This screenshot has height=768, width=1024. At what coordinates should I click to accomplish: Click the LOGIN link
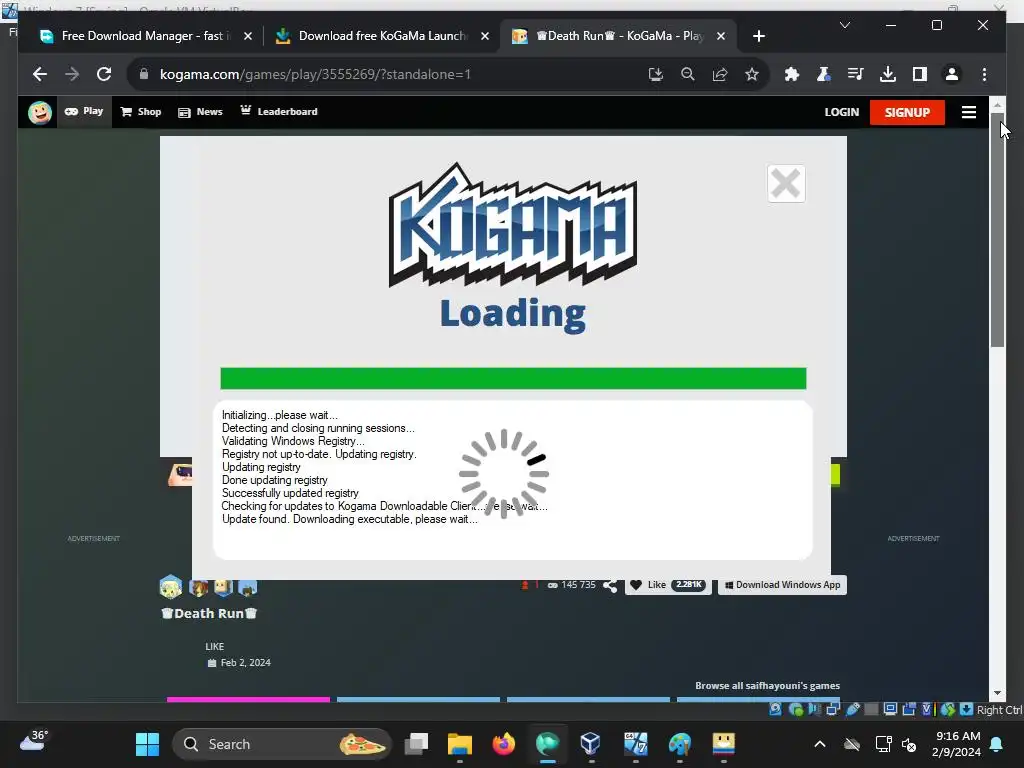(x=841, y=112)
